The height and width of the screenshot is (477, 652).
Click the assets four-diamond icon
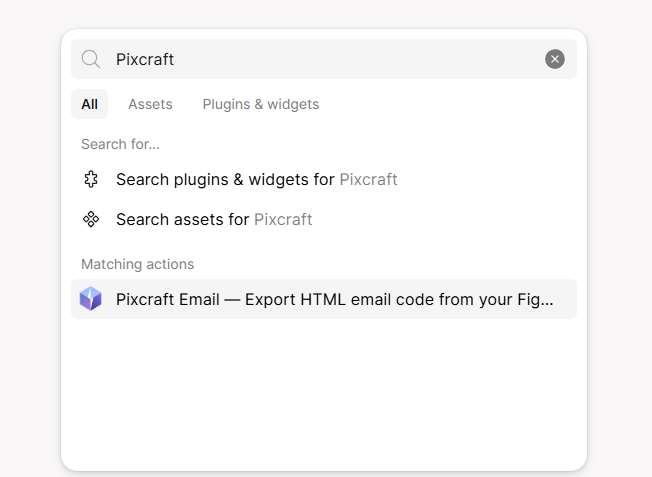[91, 219]
